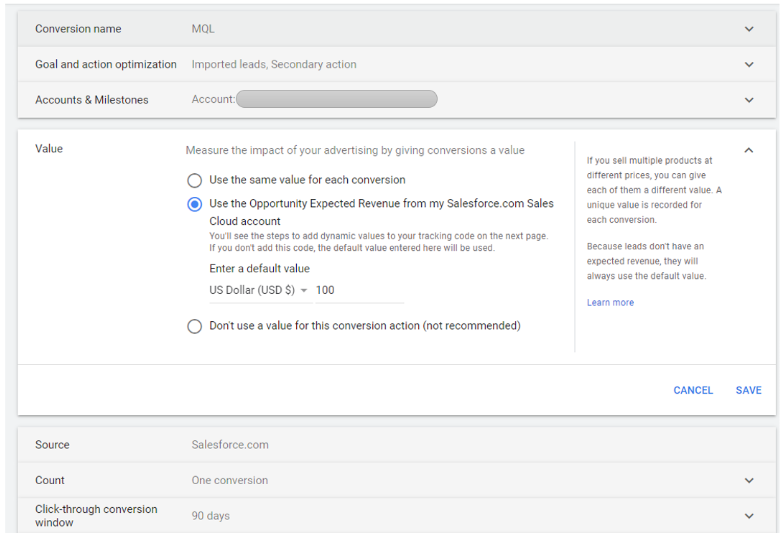Screen dimensions: 782x538
Task: Click 'Imported leads, Secondary action' text
Action: 274,65
